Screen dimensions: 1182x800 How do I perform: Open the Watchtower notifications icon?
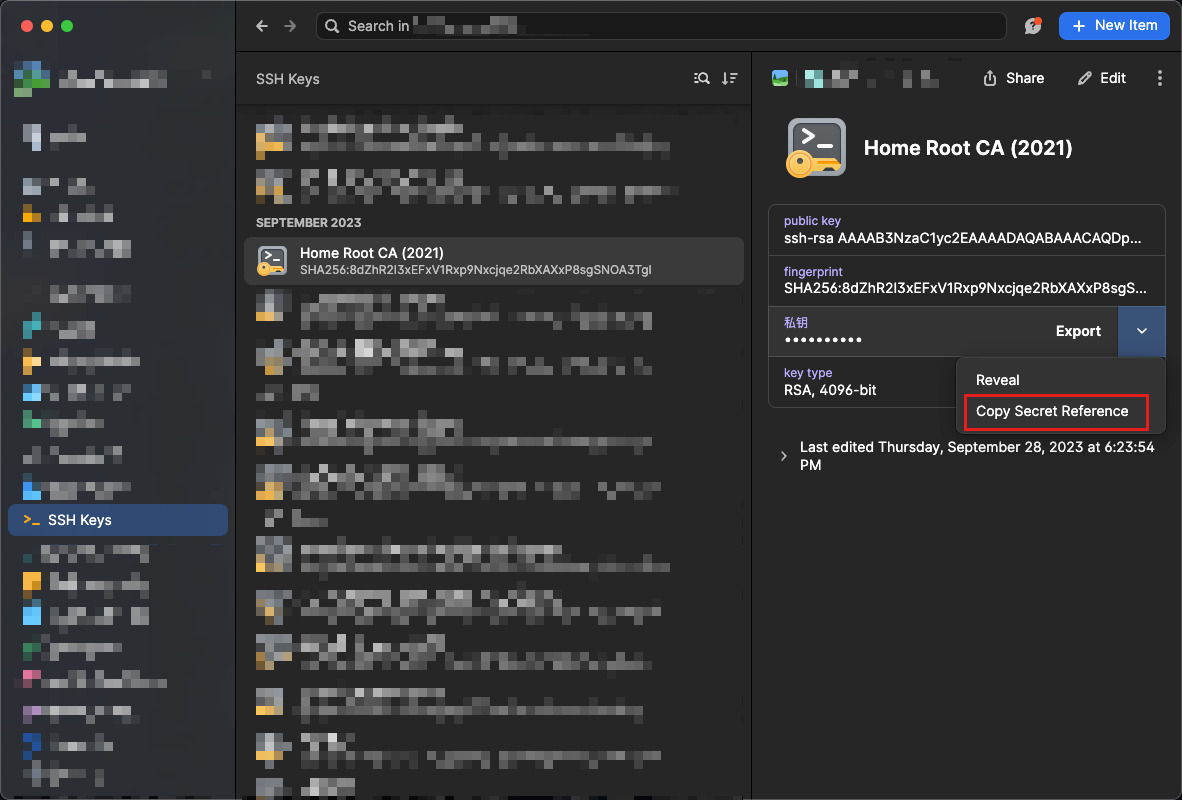pyautogui.click(x=1033, y=26)
